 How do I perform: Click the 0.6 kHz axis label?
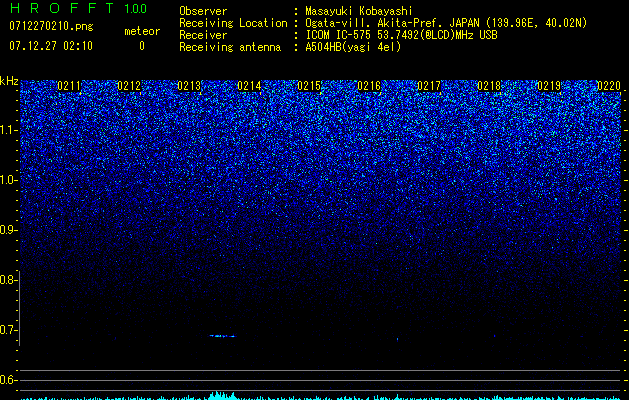click(8, 380)
